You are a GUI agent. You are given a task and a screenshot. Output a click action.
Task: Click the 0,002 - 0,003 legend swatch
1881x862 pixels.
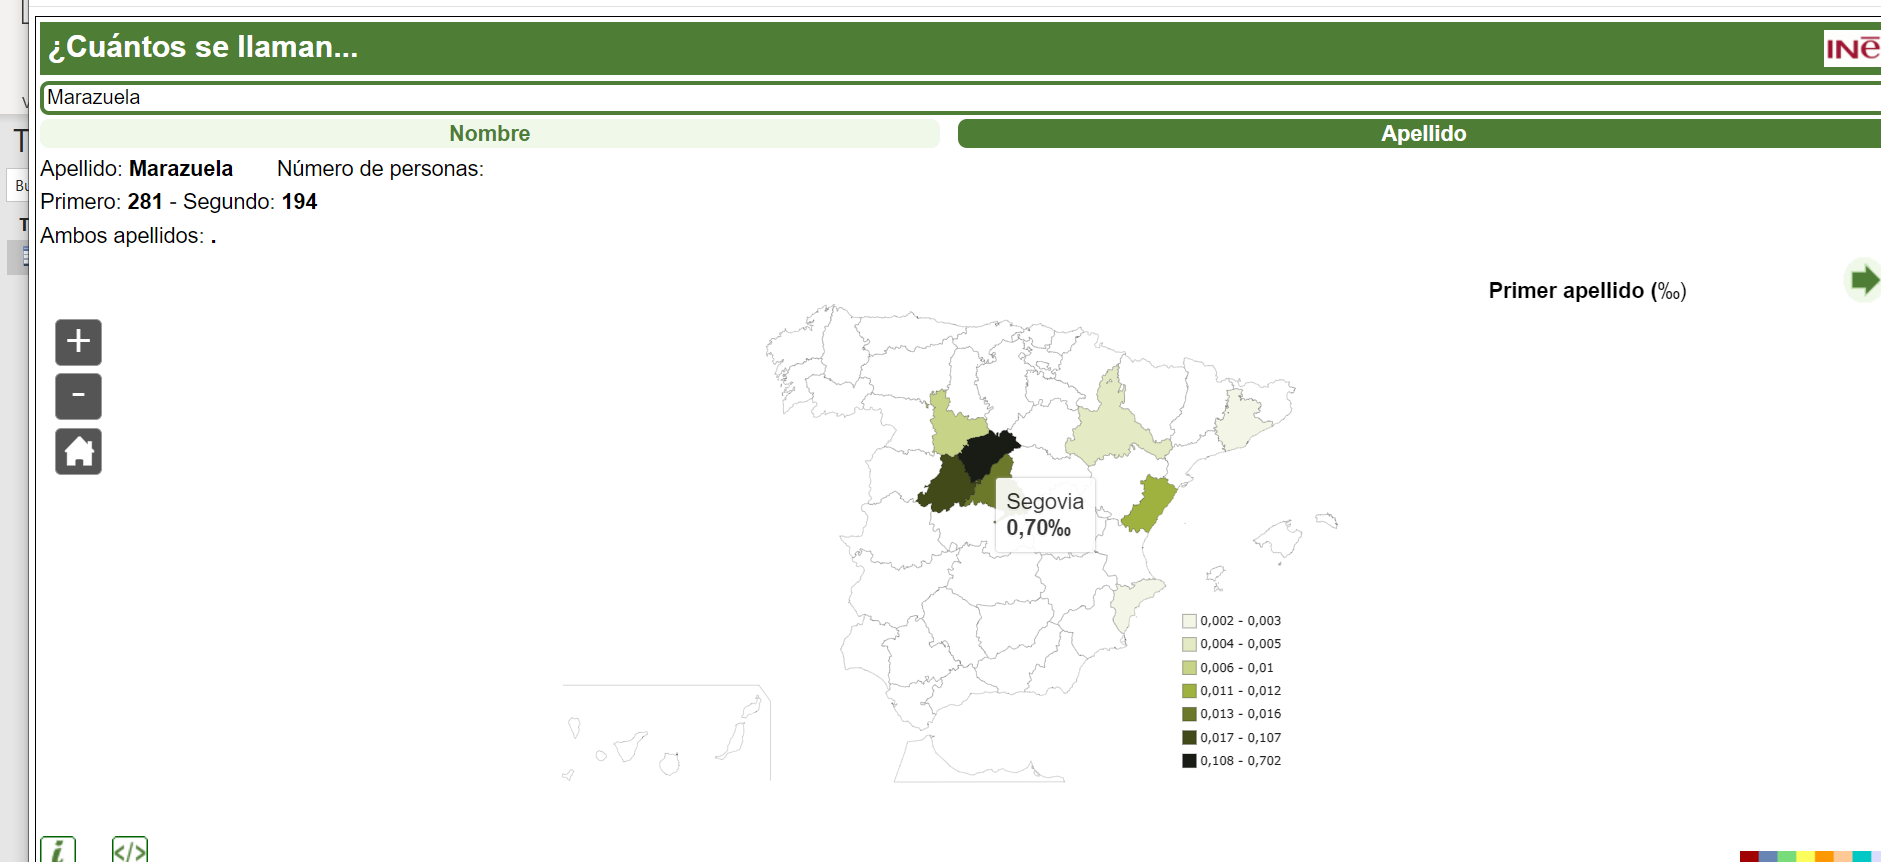(1189, 621)
